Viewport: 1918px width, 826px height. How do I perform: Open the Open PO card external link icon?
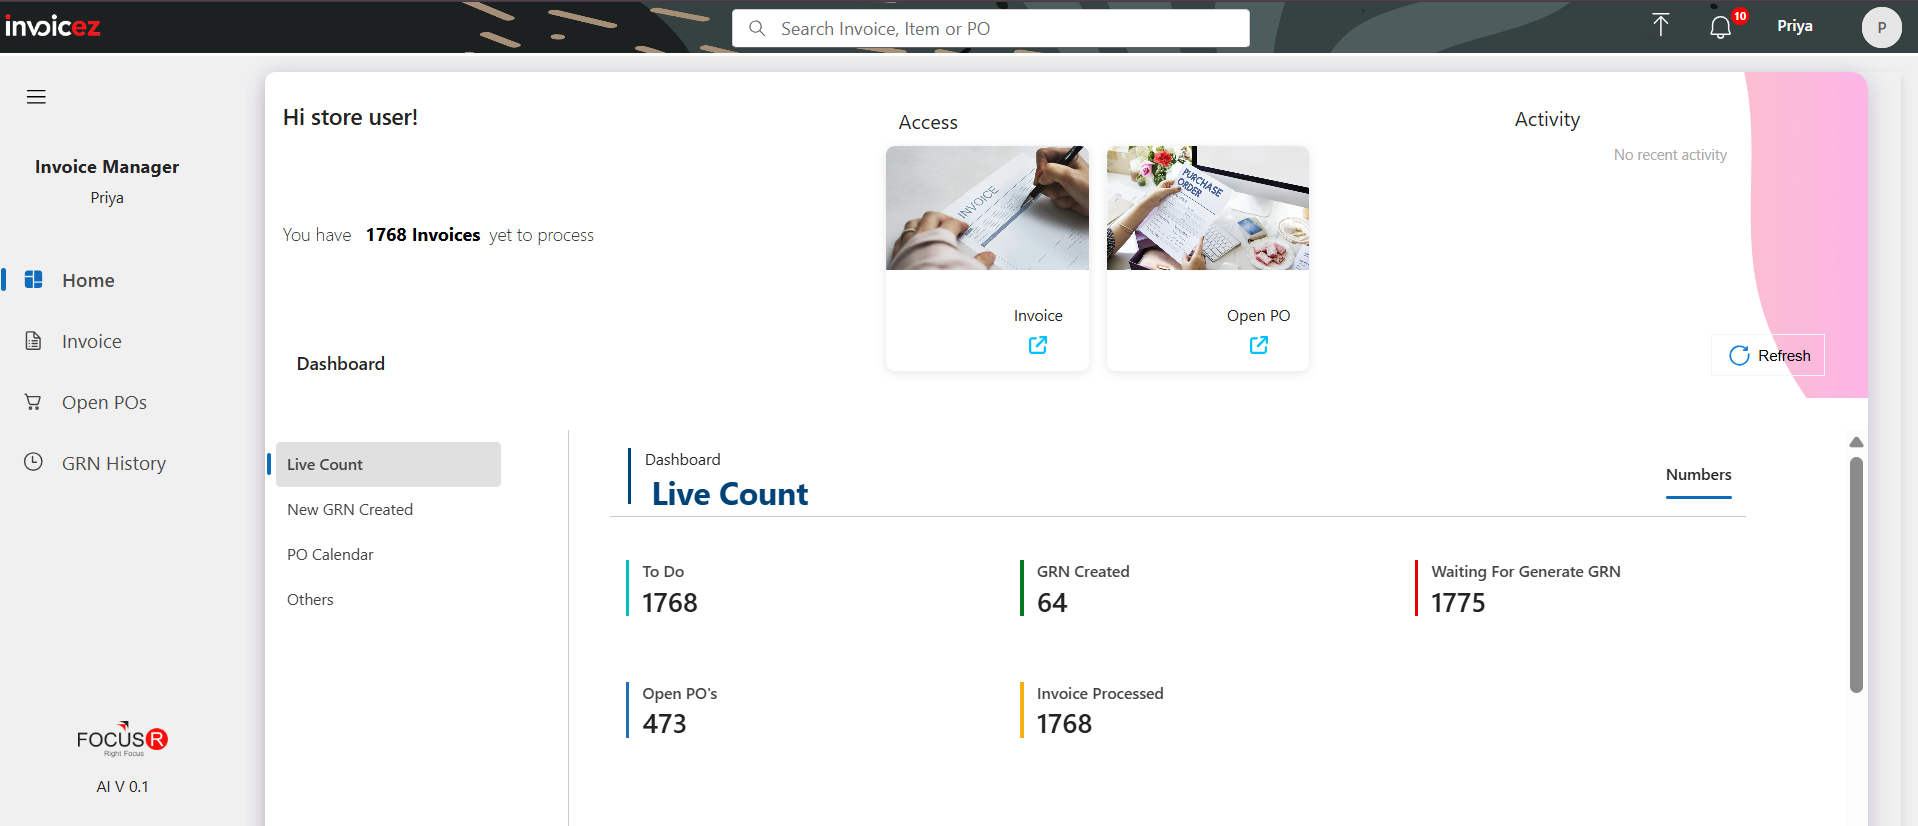coord(1259,345)
